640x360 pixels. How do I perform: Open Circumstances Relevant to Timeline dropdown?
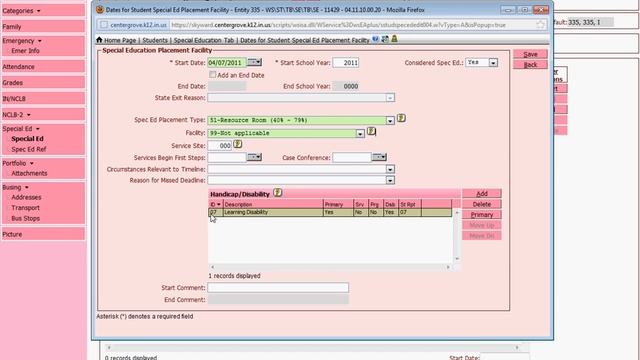390,169
